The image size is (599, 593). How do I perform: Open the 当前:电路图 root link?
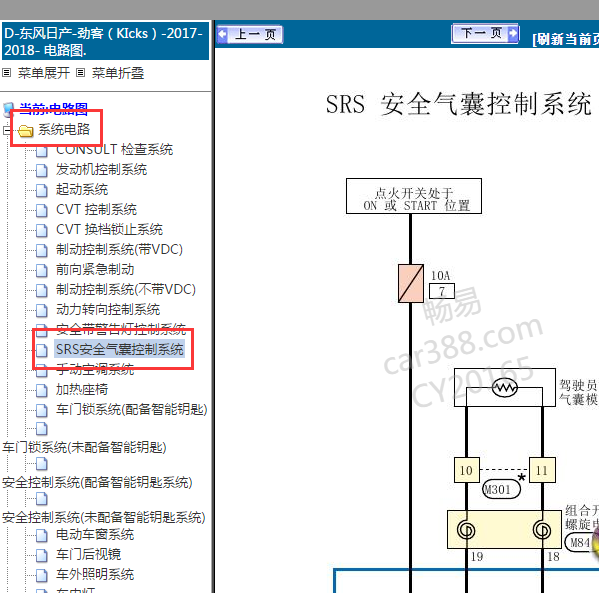(x=53, y=109)
